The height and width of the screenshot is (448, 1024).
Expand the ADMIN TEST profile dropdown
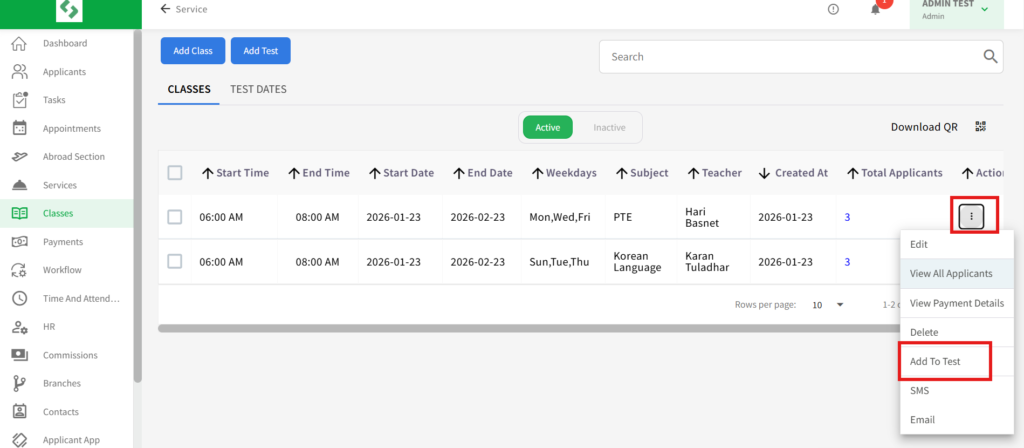point(985,10)
